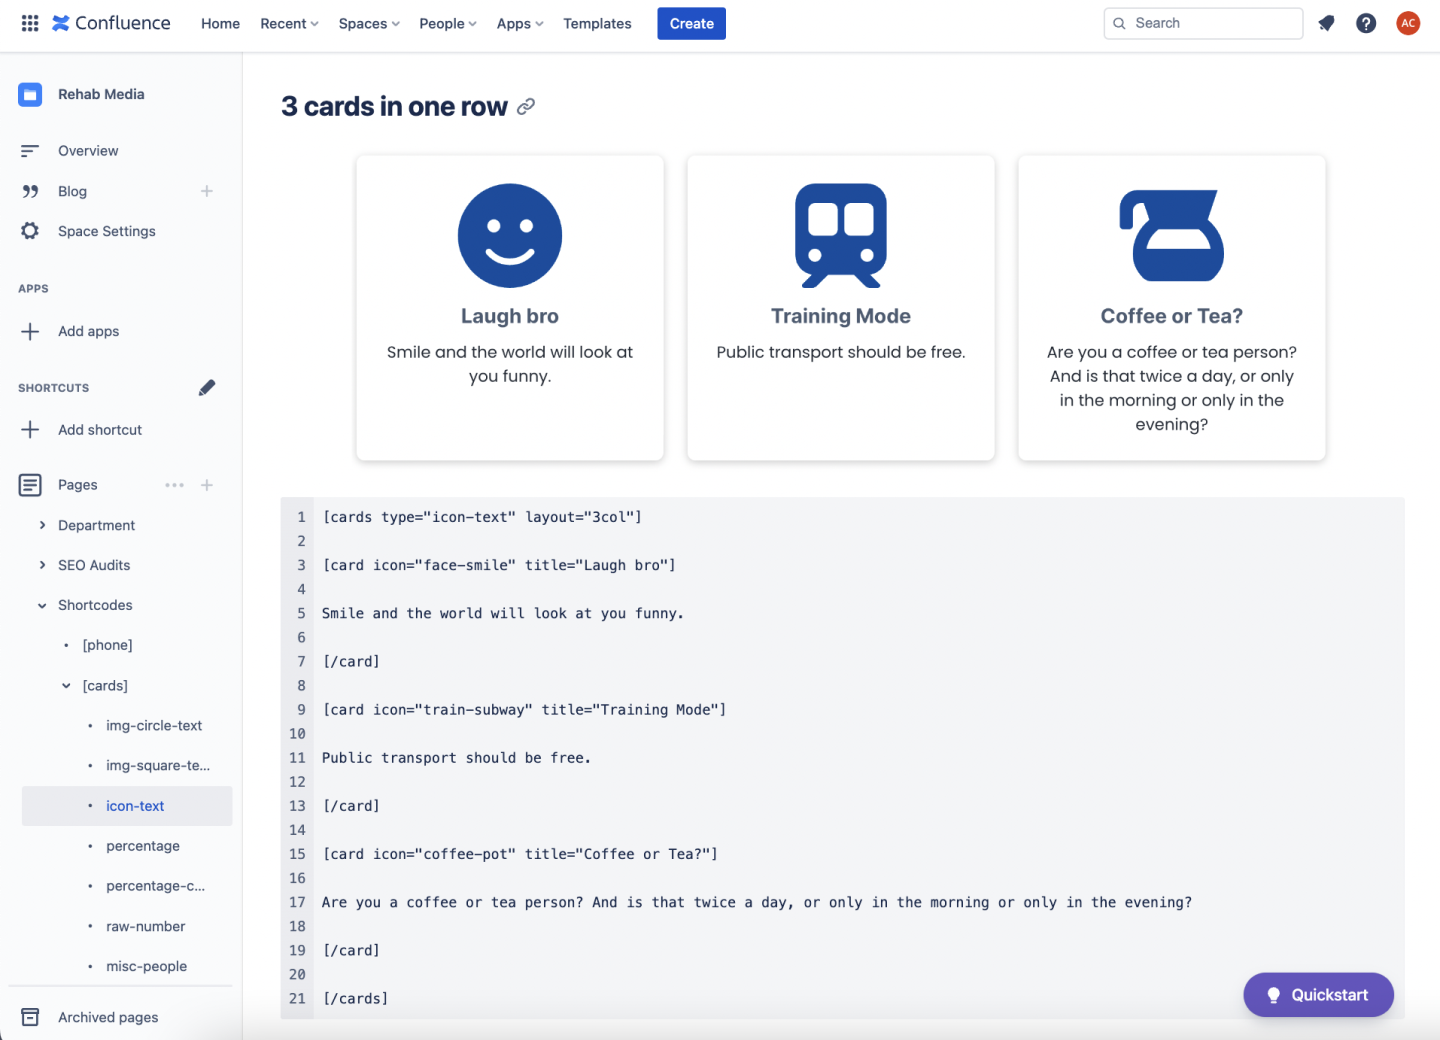Click the AC user profile avatar
This screenshot has width=1440, height=1040.
(1408, 23)
